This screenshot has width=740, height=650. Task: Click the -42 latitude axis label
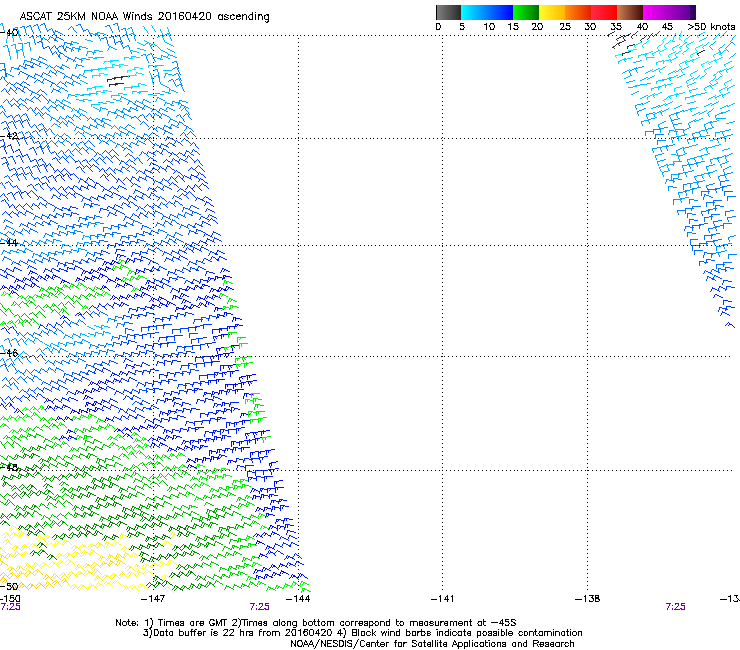tap(9, 136)
